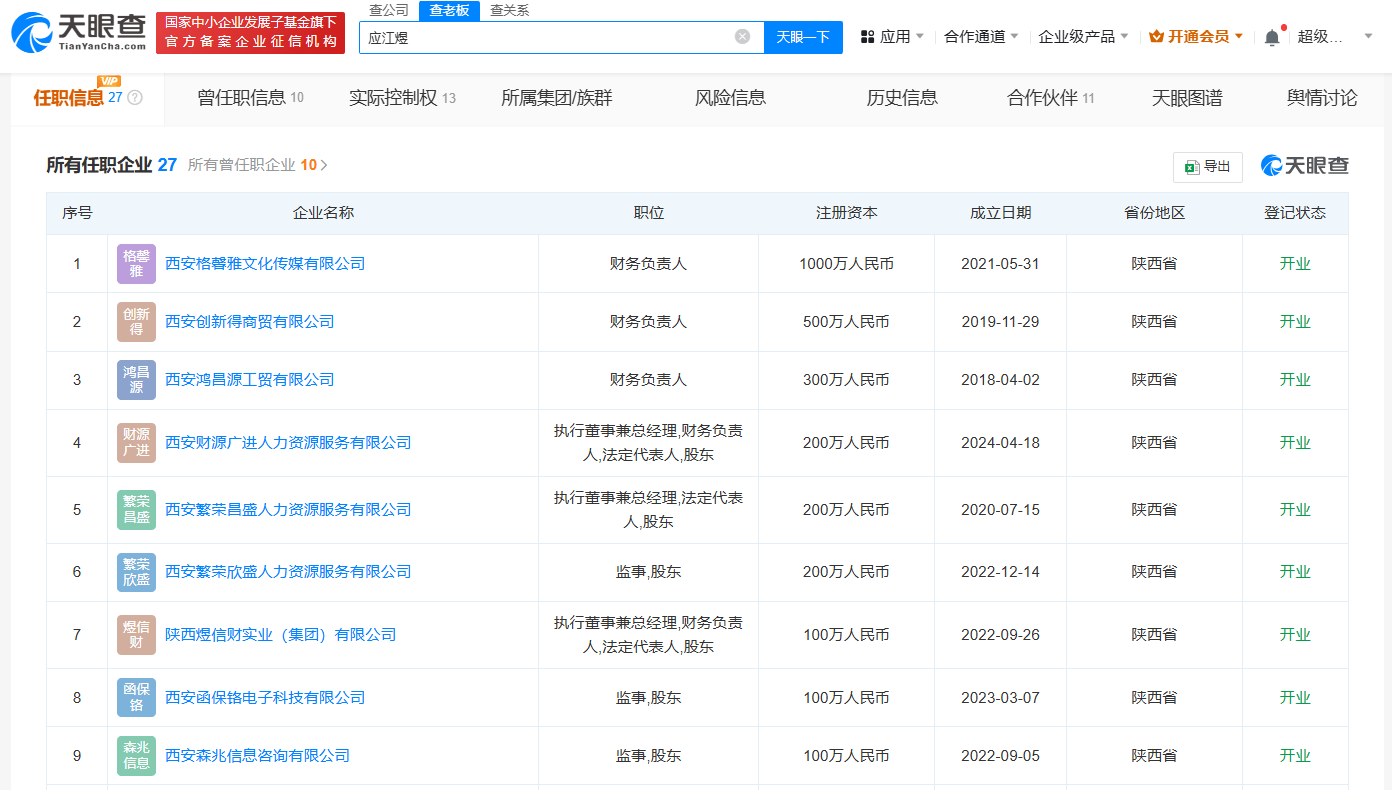Open the 开通会员 membership dropdown

click(x=1196, y=37)
